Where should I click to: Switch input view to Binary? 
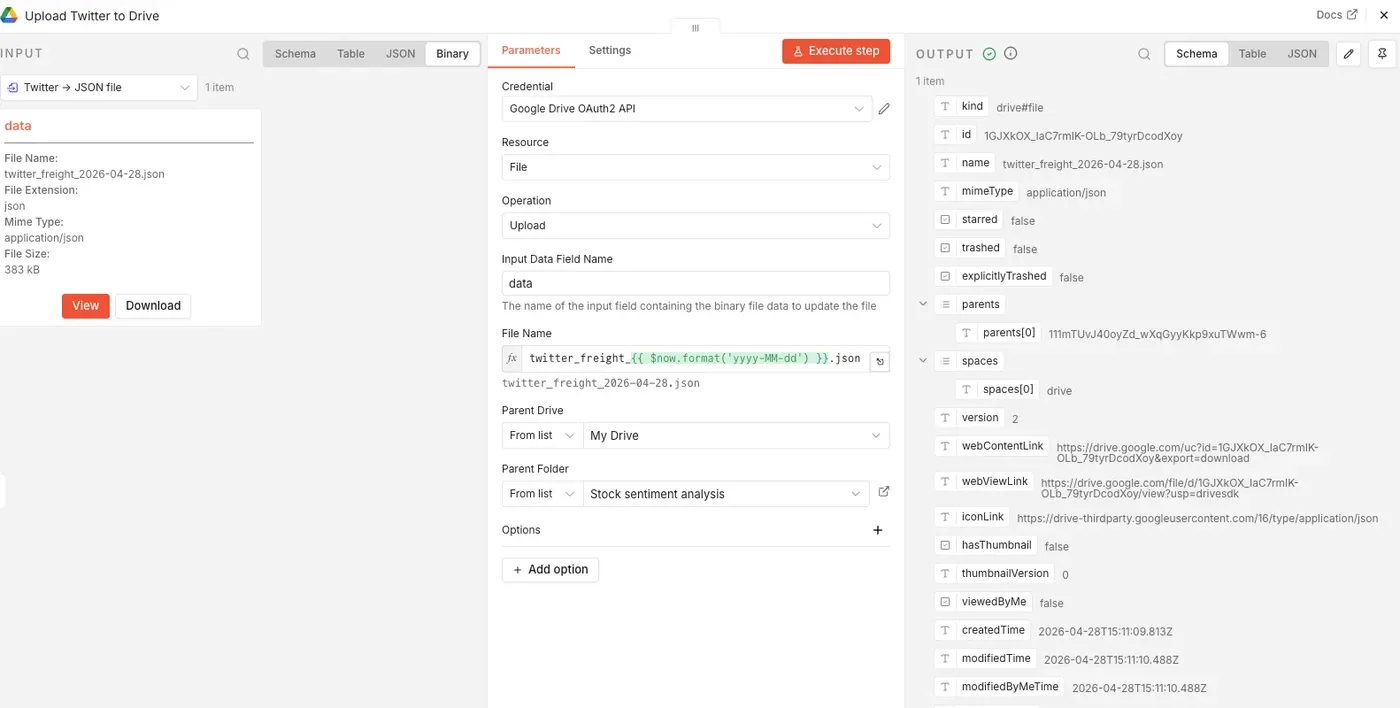point(452,54)
